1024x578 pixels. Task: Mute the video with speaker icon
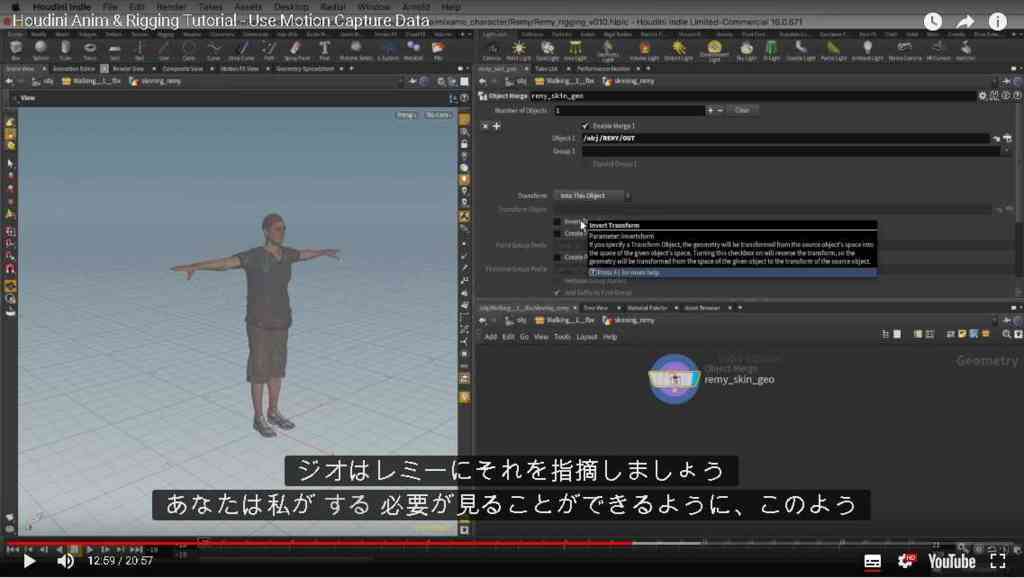tap(65, 561)
